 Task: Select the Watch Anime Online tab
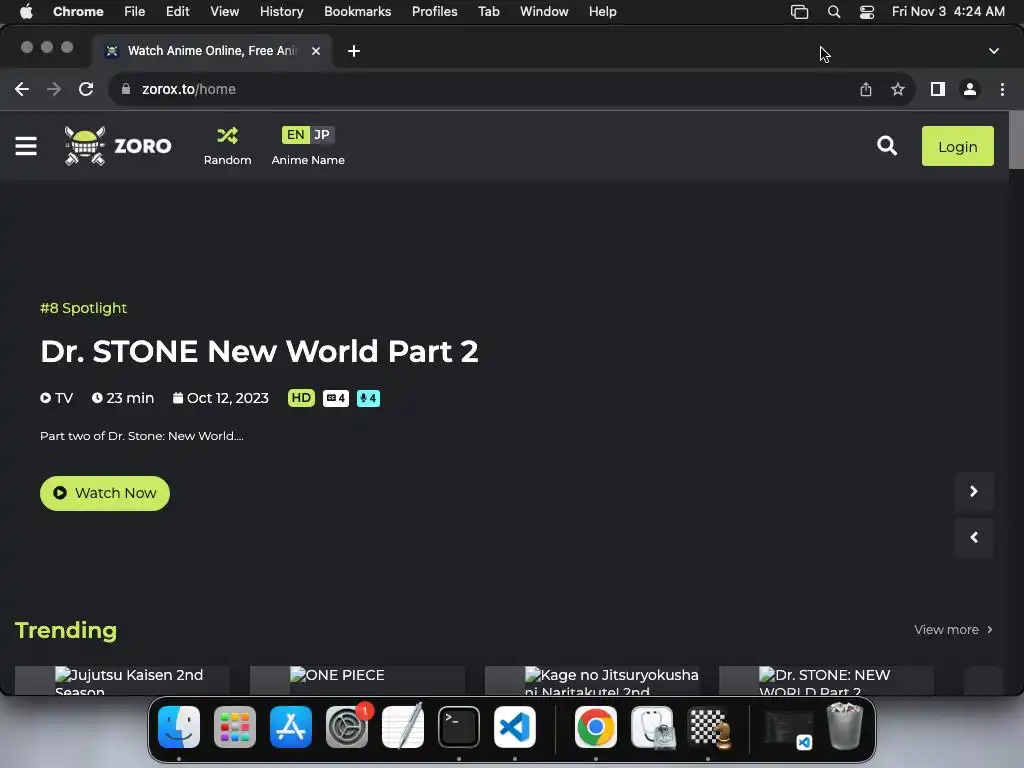coord(212,51)
